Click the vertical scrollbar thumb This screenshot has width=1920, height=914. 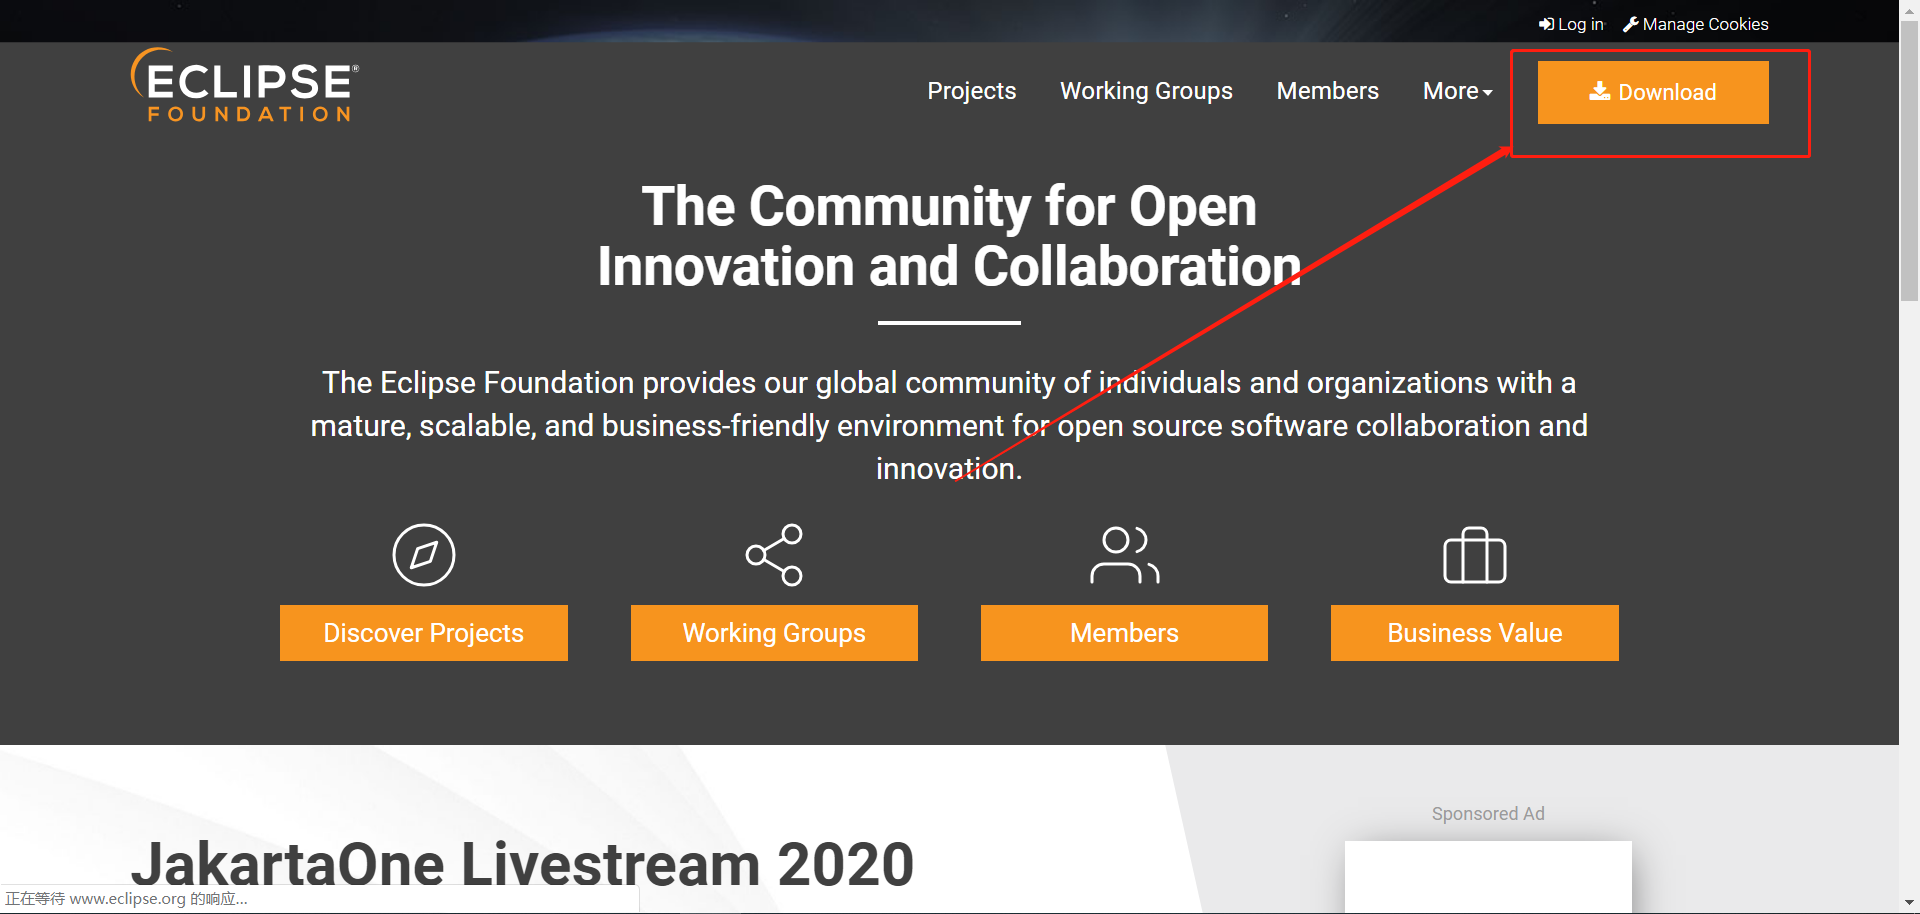pos(1909,160)
